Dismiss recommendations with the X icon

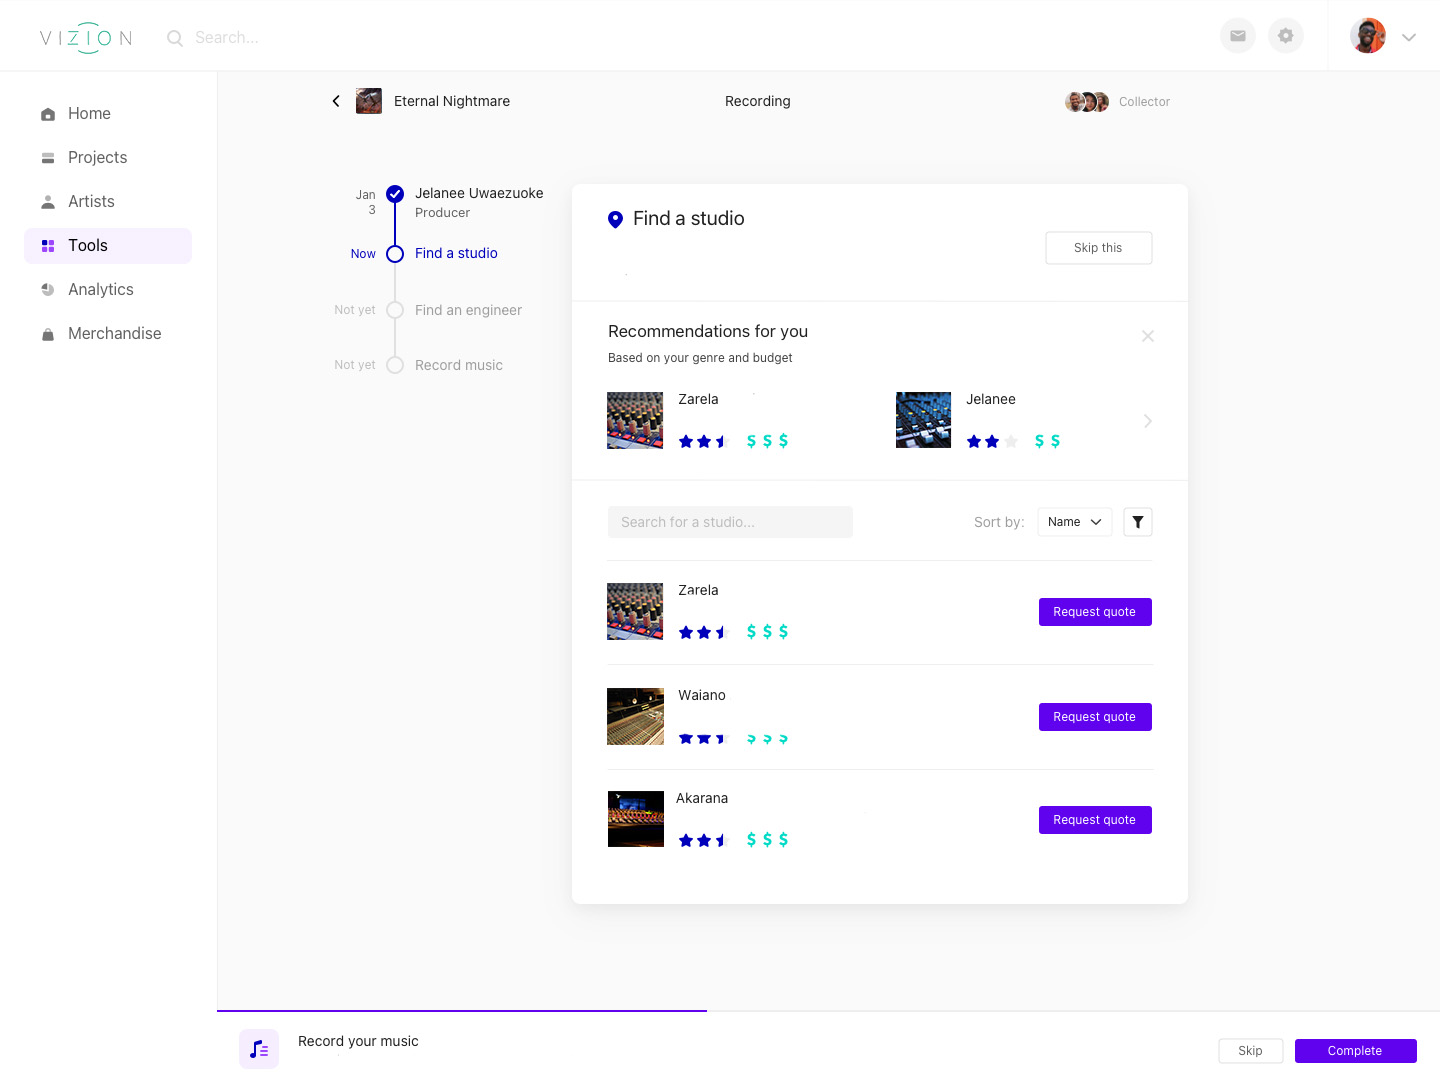(x=1147, y=336)
